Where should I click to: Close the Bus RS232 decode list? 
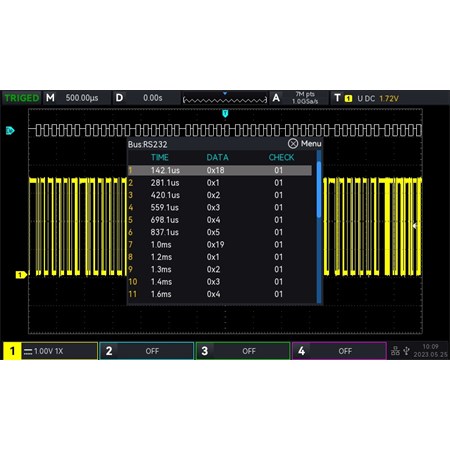(x=293, y=144)
